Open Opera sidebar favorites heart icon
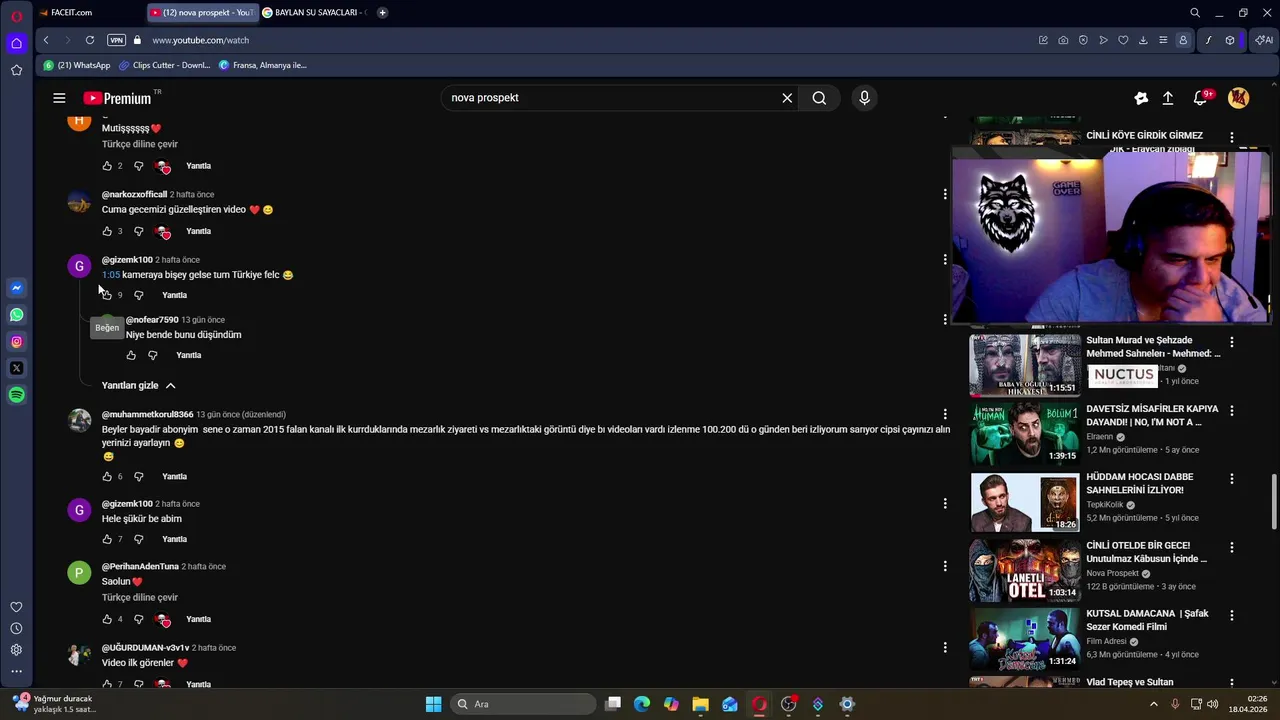This screenshot has height=720, width=1280. 16,607
